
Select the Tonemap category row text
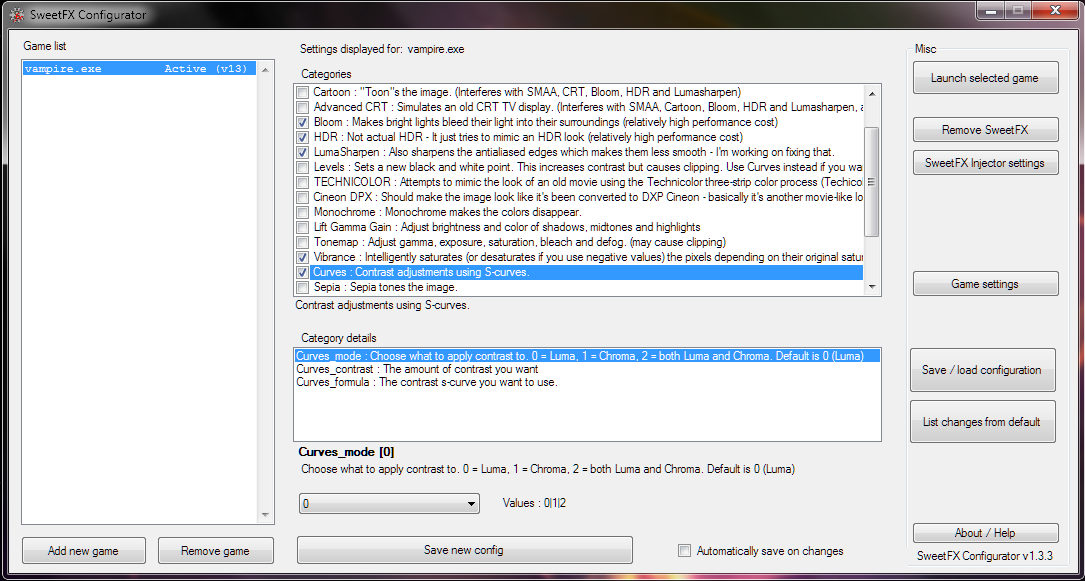(x=519, y=243)
